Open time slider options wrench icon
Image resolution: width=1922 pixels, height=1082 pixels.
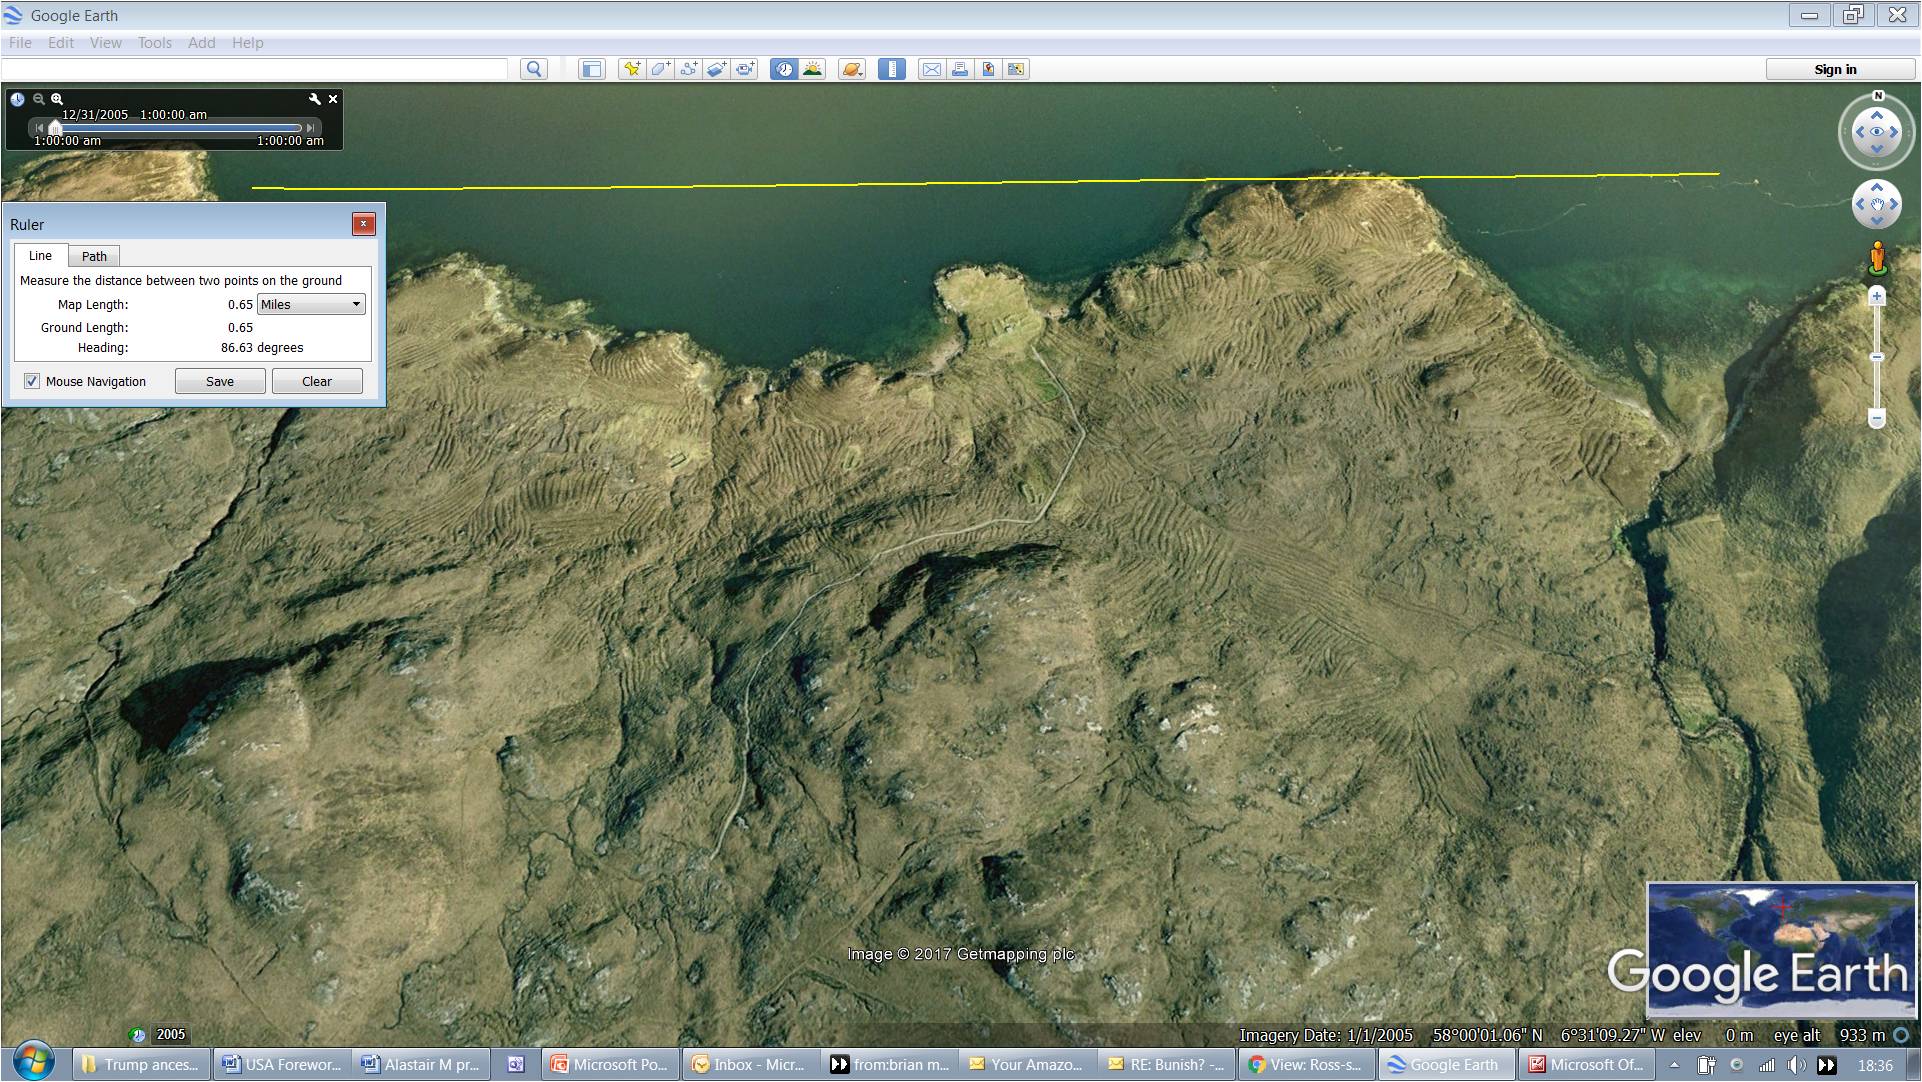pyautogui.click(x=315, y=99)
